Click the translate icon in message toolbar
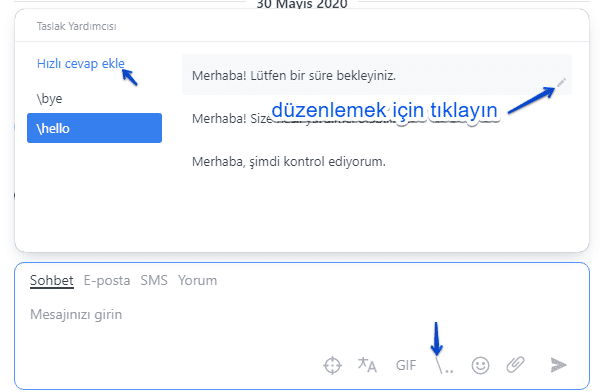The height and width of the screenshot is (392, 600). [x=367, y=365]
